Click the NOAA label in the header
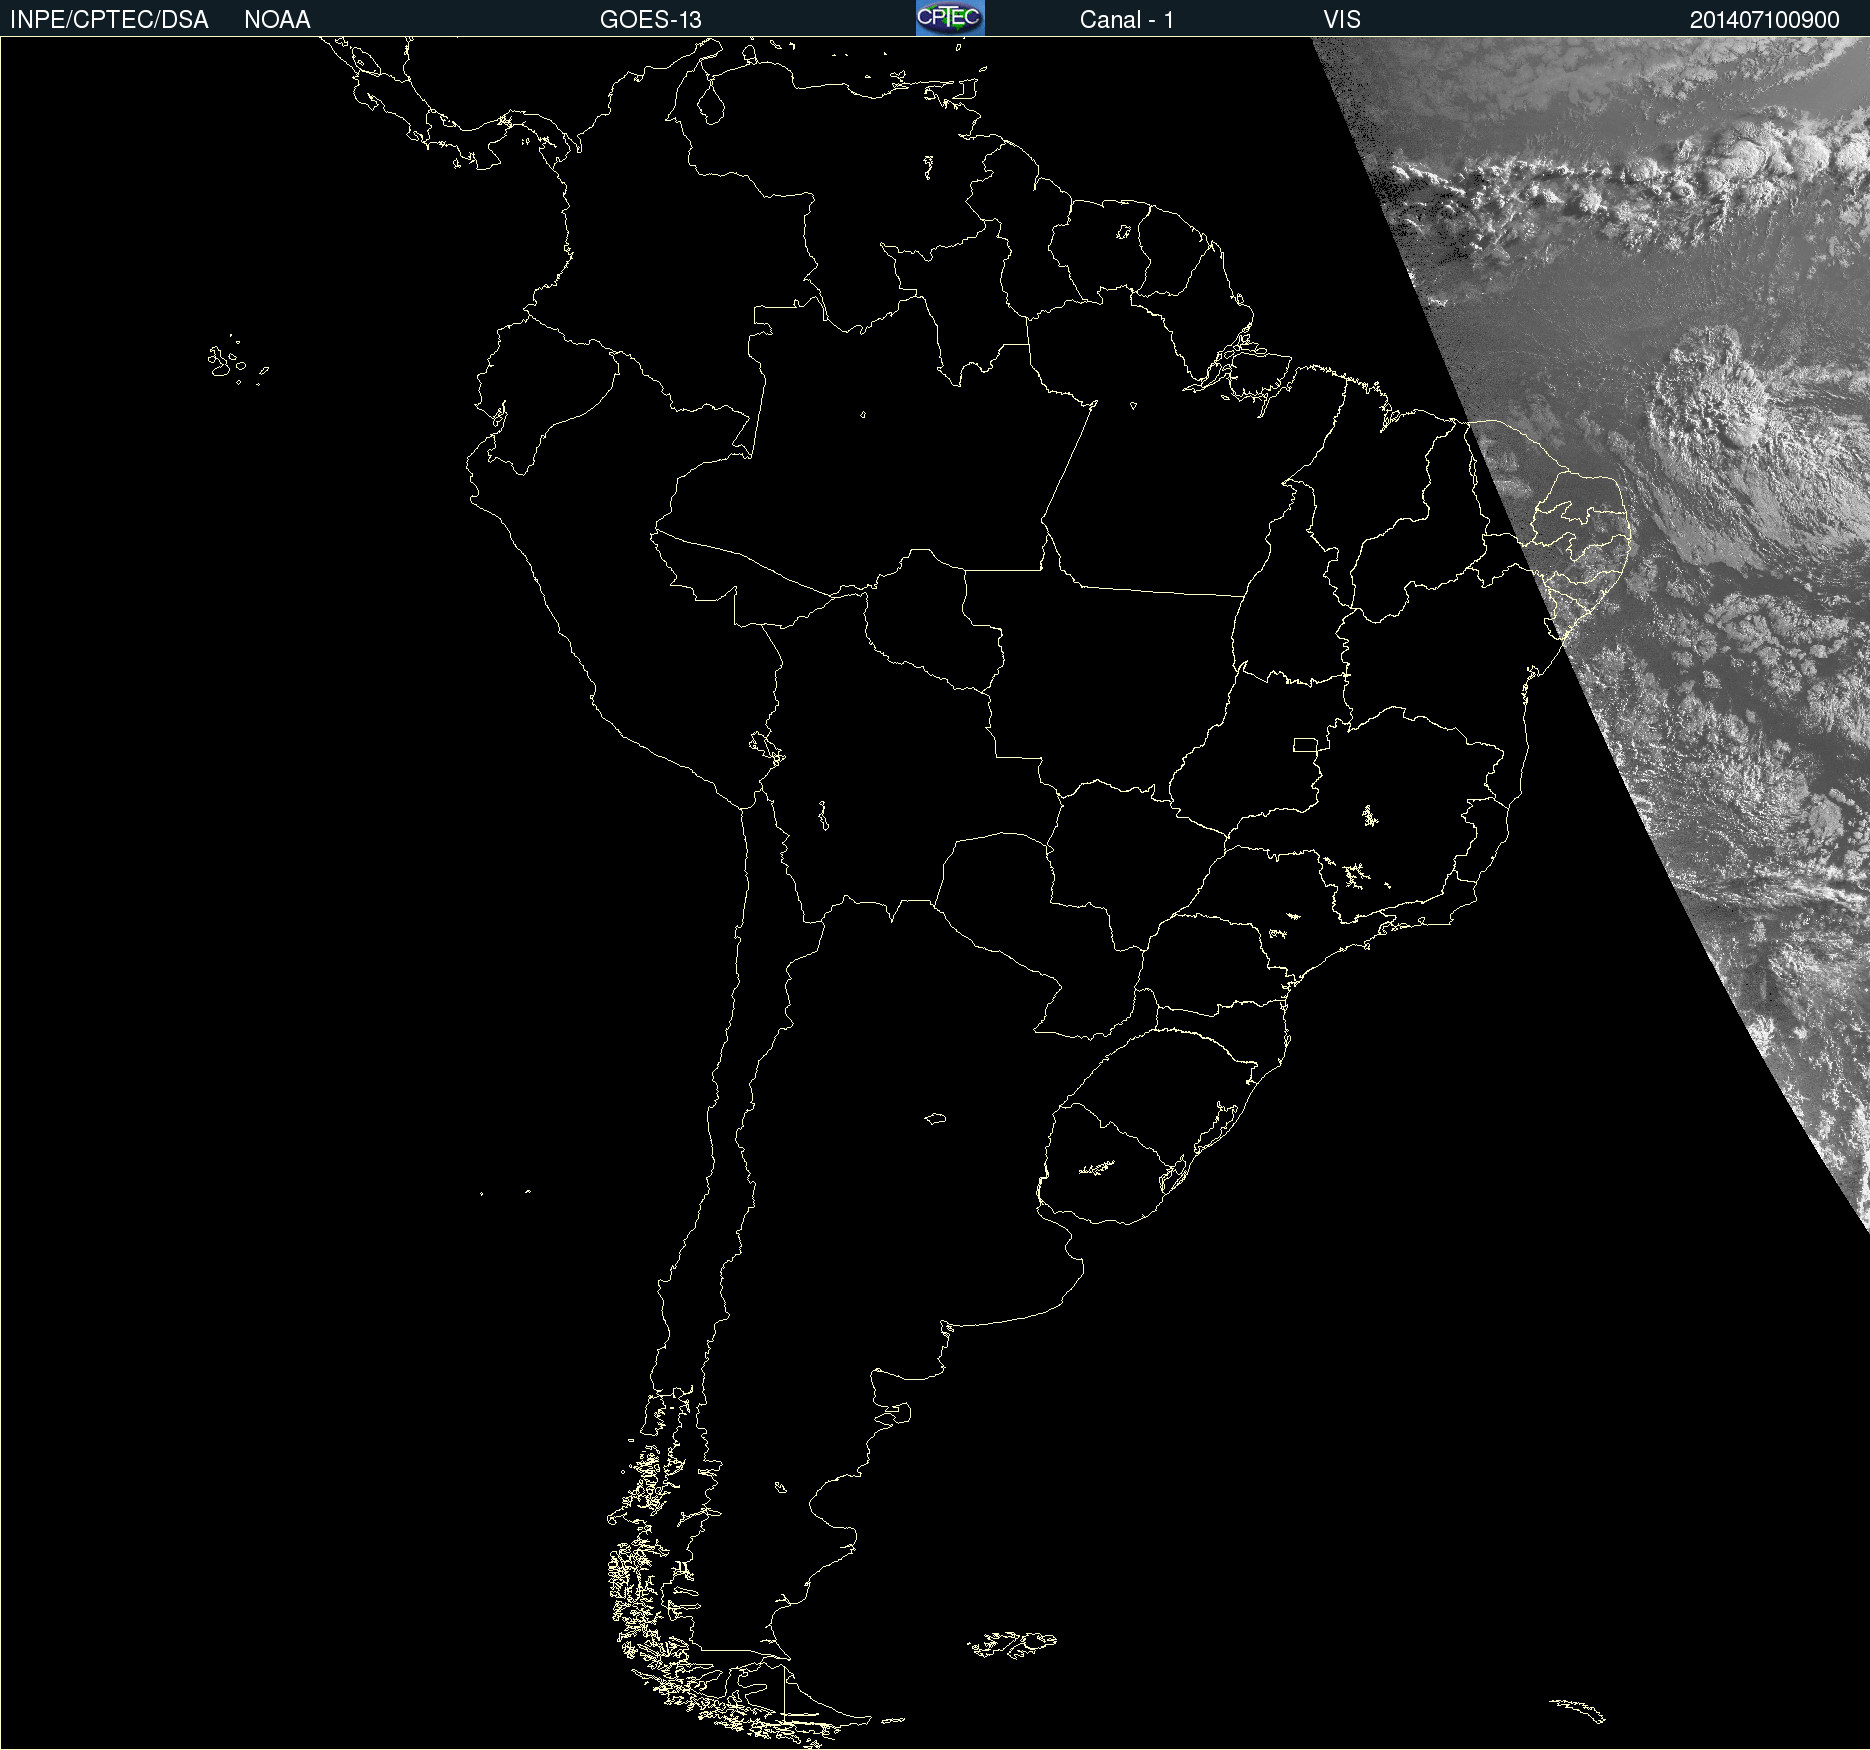 point(277,20)
